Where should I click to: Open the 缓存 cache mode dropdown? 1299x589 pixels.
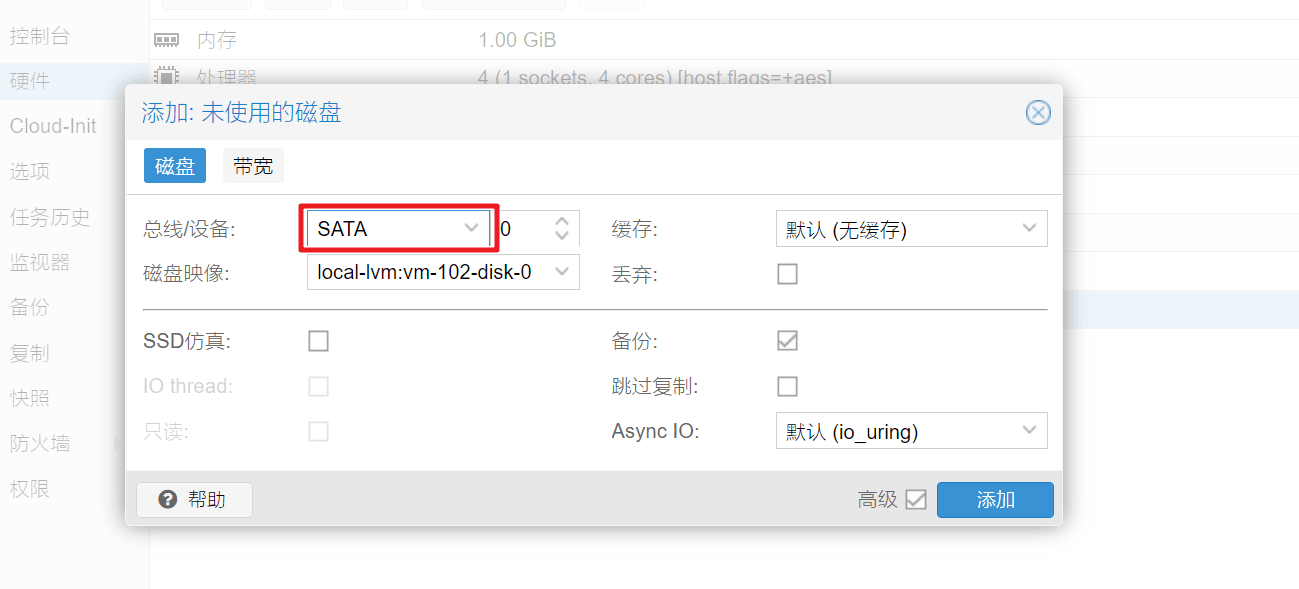point(1029,229)
